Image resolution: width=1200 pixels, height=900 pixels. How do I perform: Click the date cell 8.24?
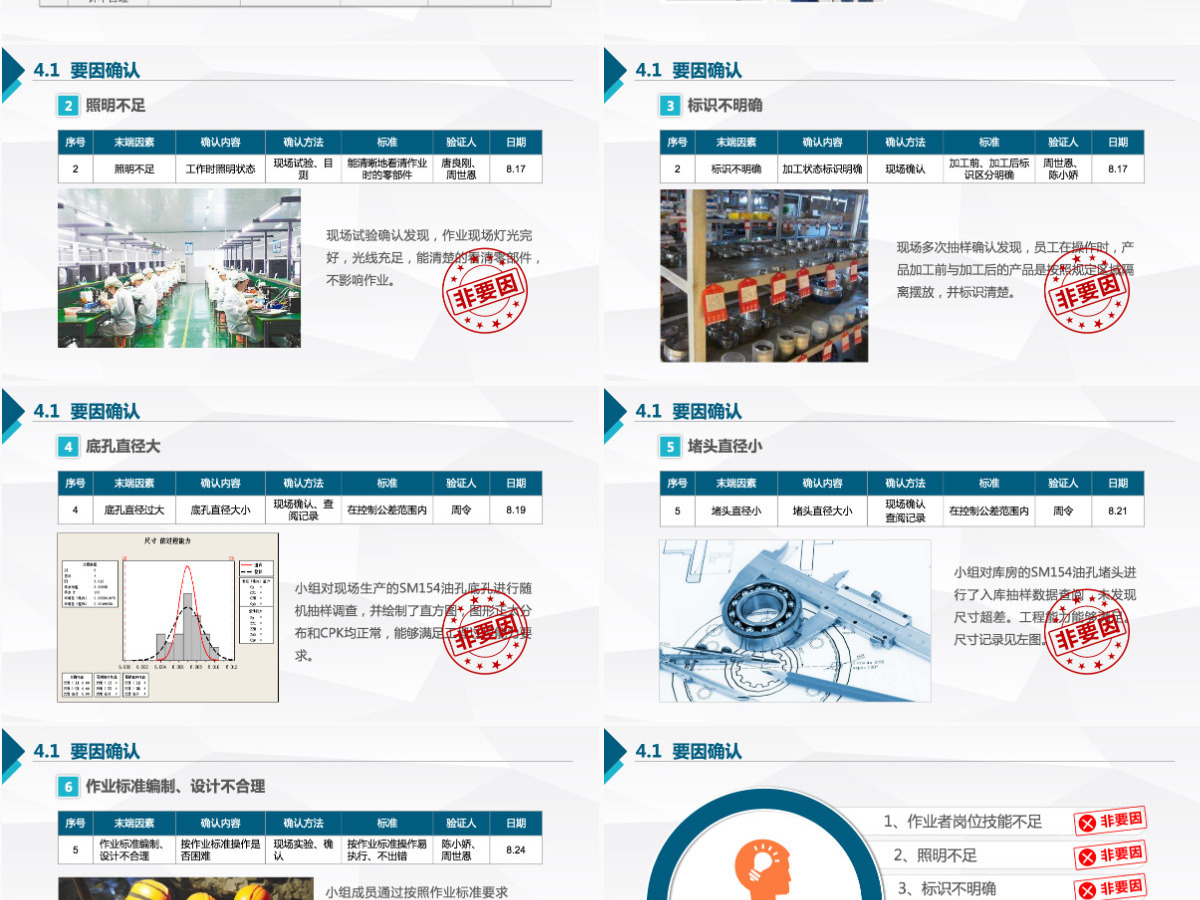click(515, 850)
